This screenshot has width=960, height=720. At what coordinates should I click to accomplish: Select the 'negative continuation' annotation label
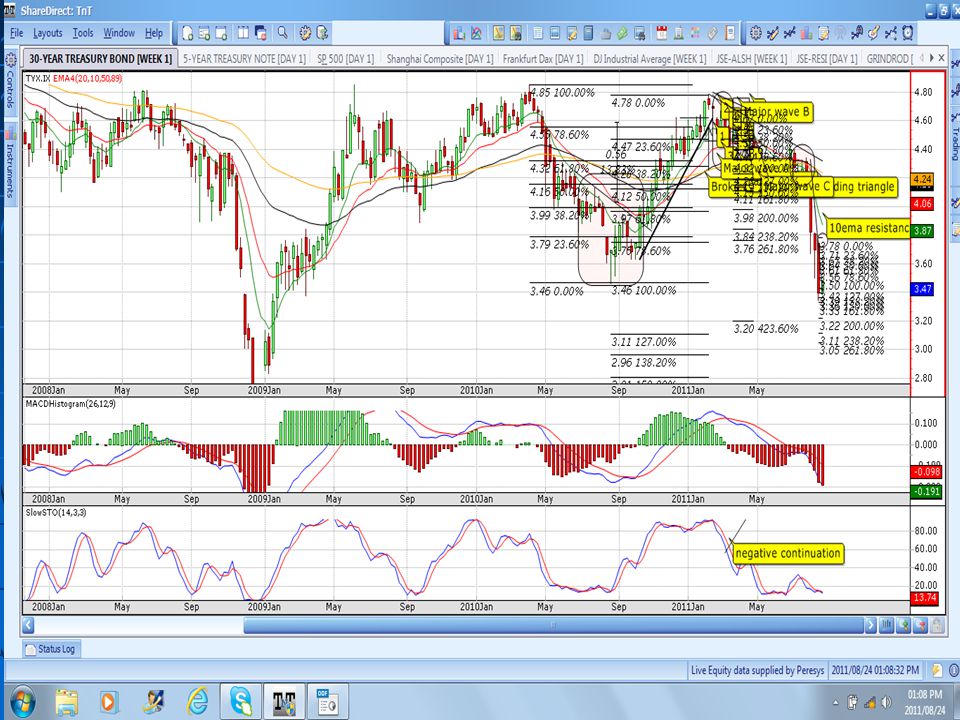(787, 553)
